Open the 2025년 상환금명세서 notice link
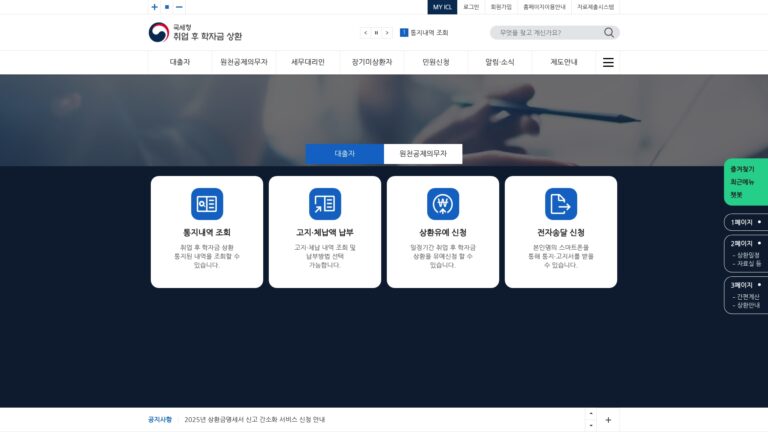Viewport: 768px width, 432px height. [255, 420]
